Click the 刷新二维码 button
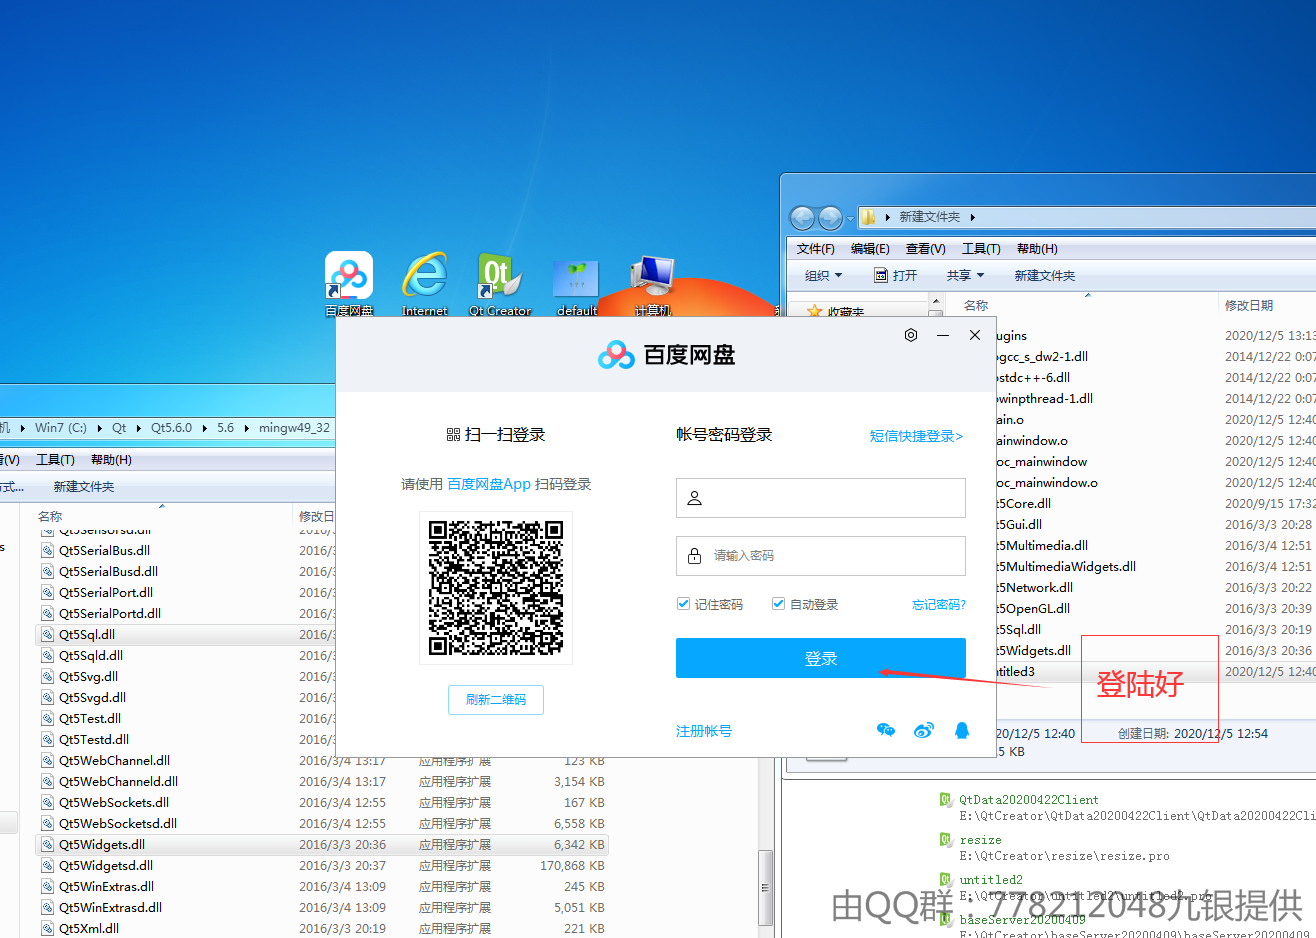1316x938 pixels. [496, 700]
